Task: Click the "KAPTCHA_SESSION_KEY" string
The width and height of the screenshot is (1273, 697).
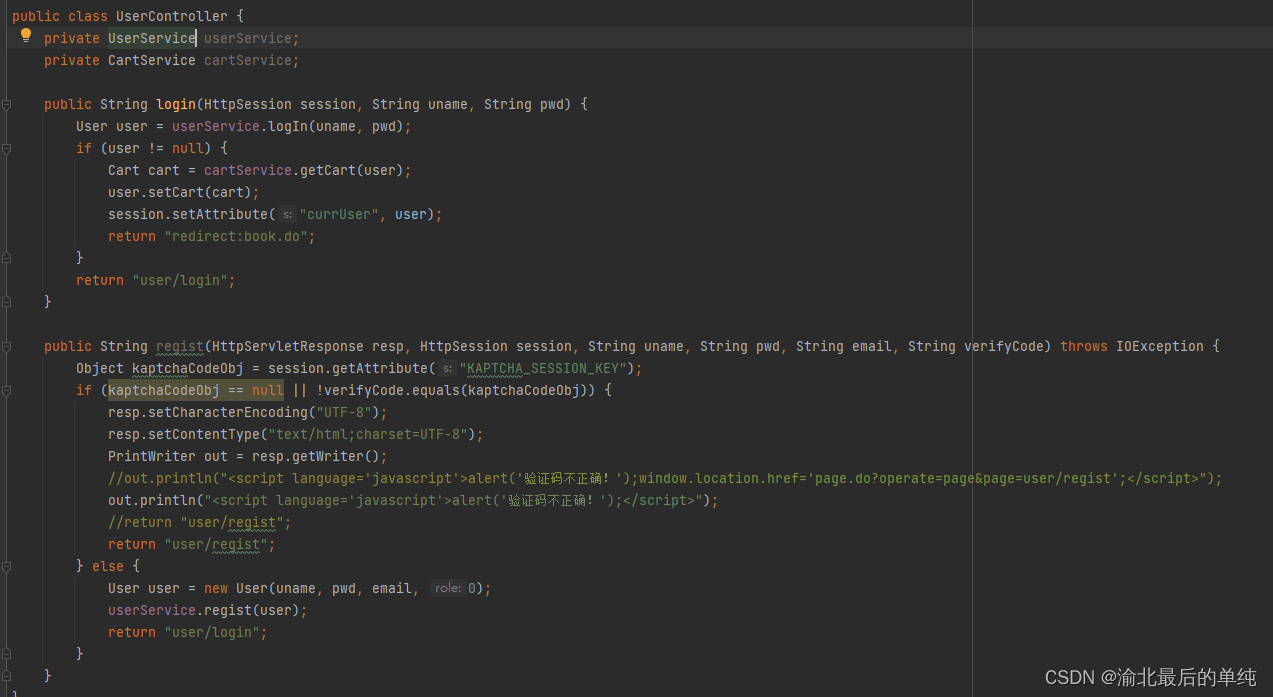Action: point(544,368)
